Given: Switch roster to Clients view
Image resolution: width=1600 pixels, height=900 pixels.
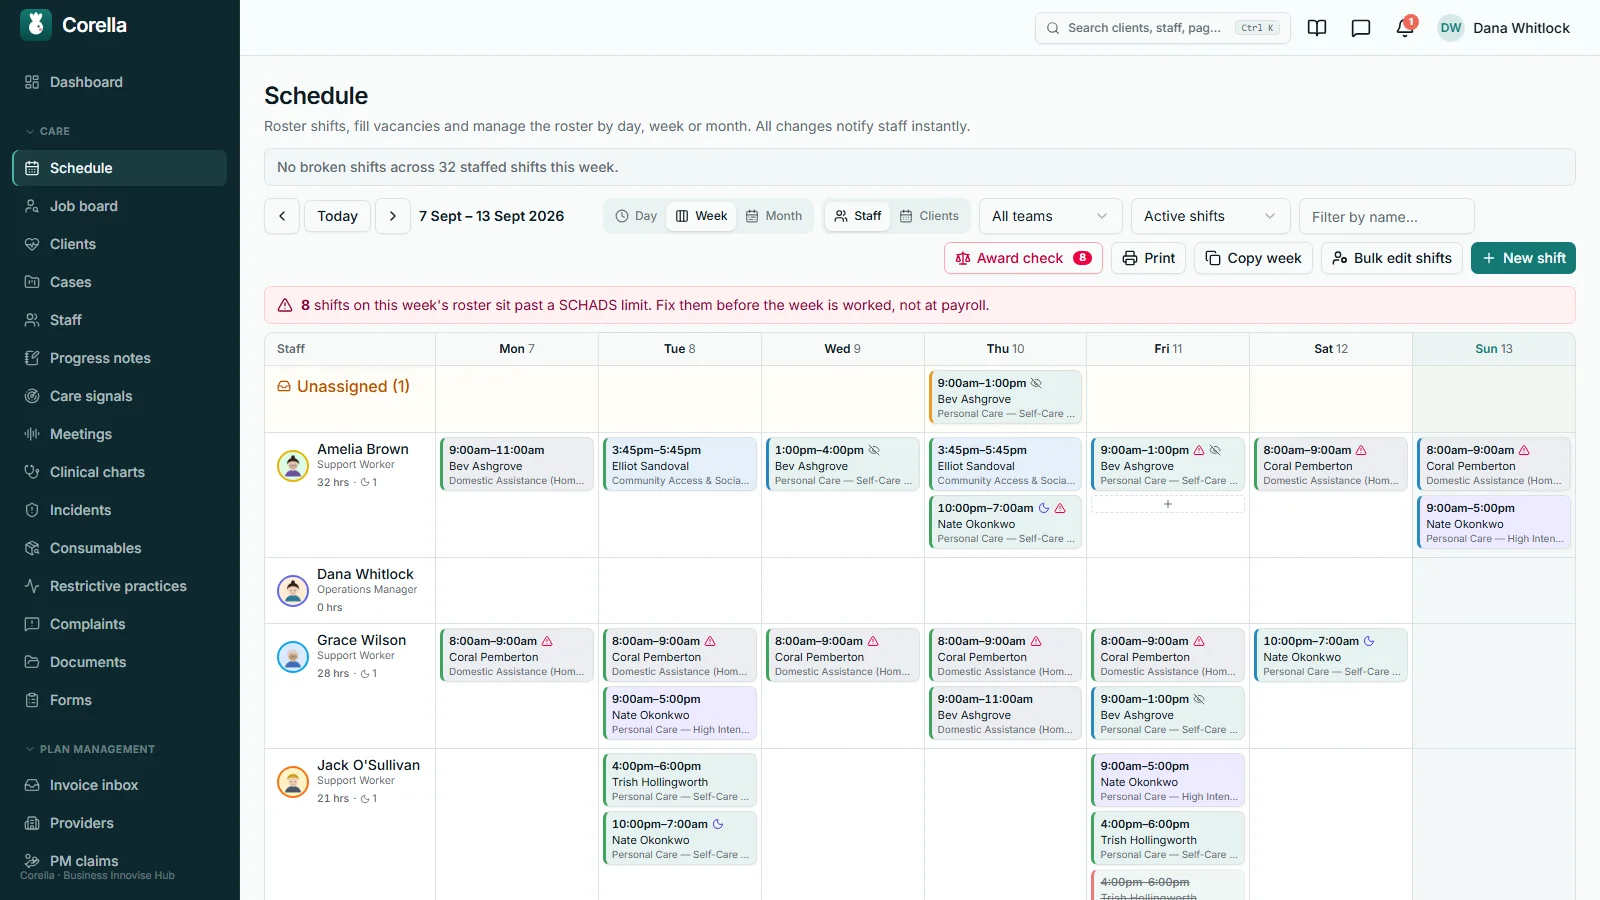Looking at the screenshot, I should coord(929,216).
